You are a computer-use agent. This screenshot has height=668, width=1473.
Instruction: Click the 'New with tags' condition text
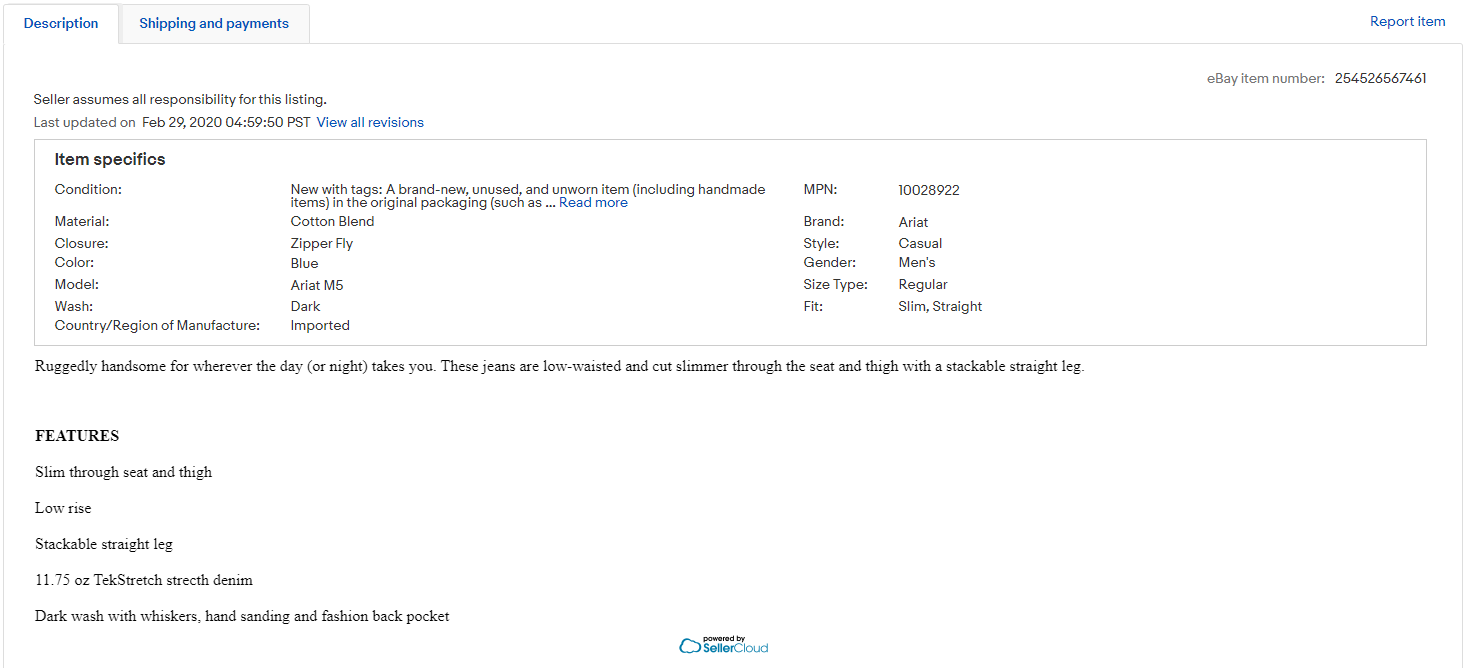point(528,195)
